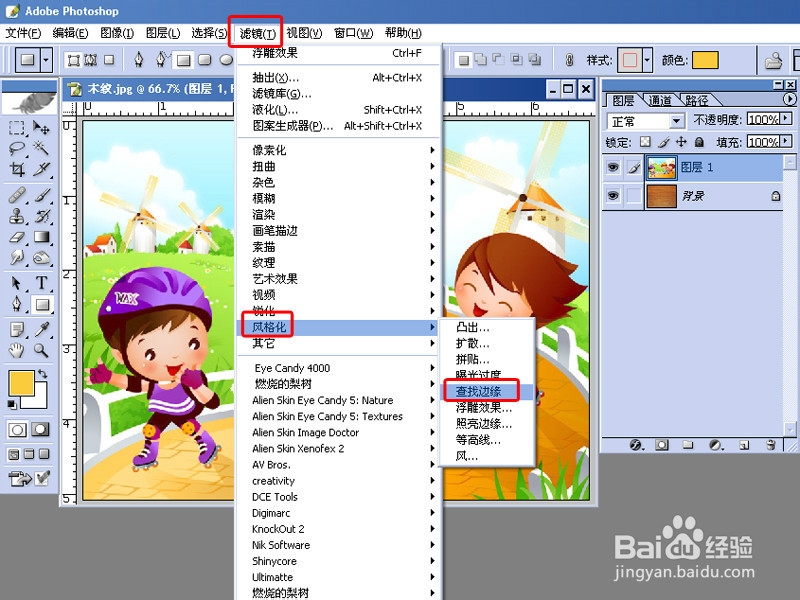
Task: Expand the 模糊 filter submenu
Action: pos(339,198)
